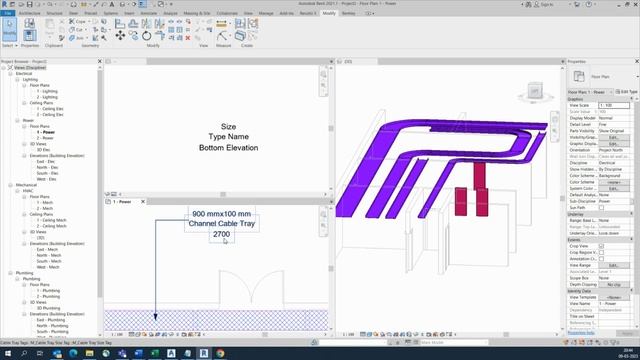Enable Annotation Crop checkbox
The width and height of the screenshot is (640, 360).
click(x=601, y=259)
